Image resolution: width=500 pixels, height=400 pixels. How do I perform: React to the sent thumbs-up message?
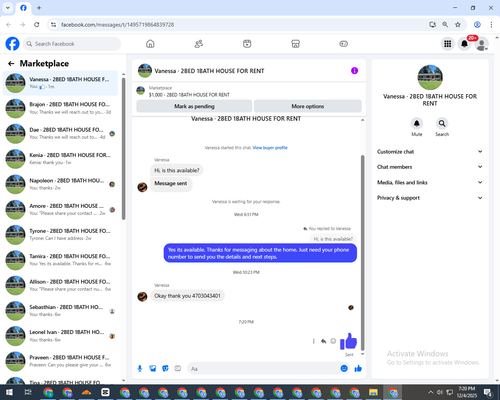point(333,341)
